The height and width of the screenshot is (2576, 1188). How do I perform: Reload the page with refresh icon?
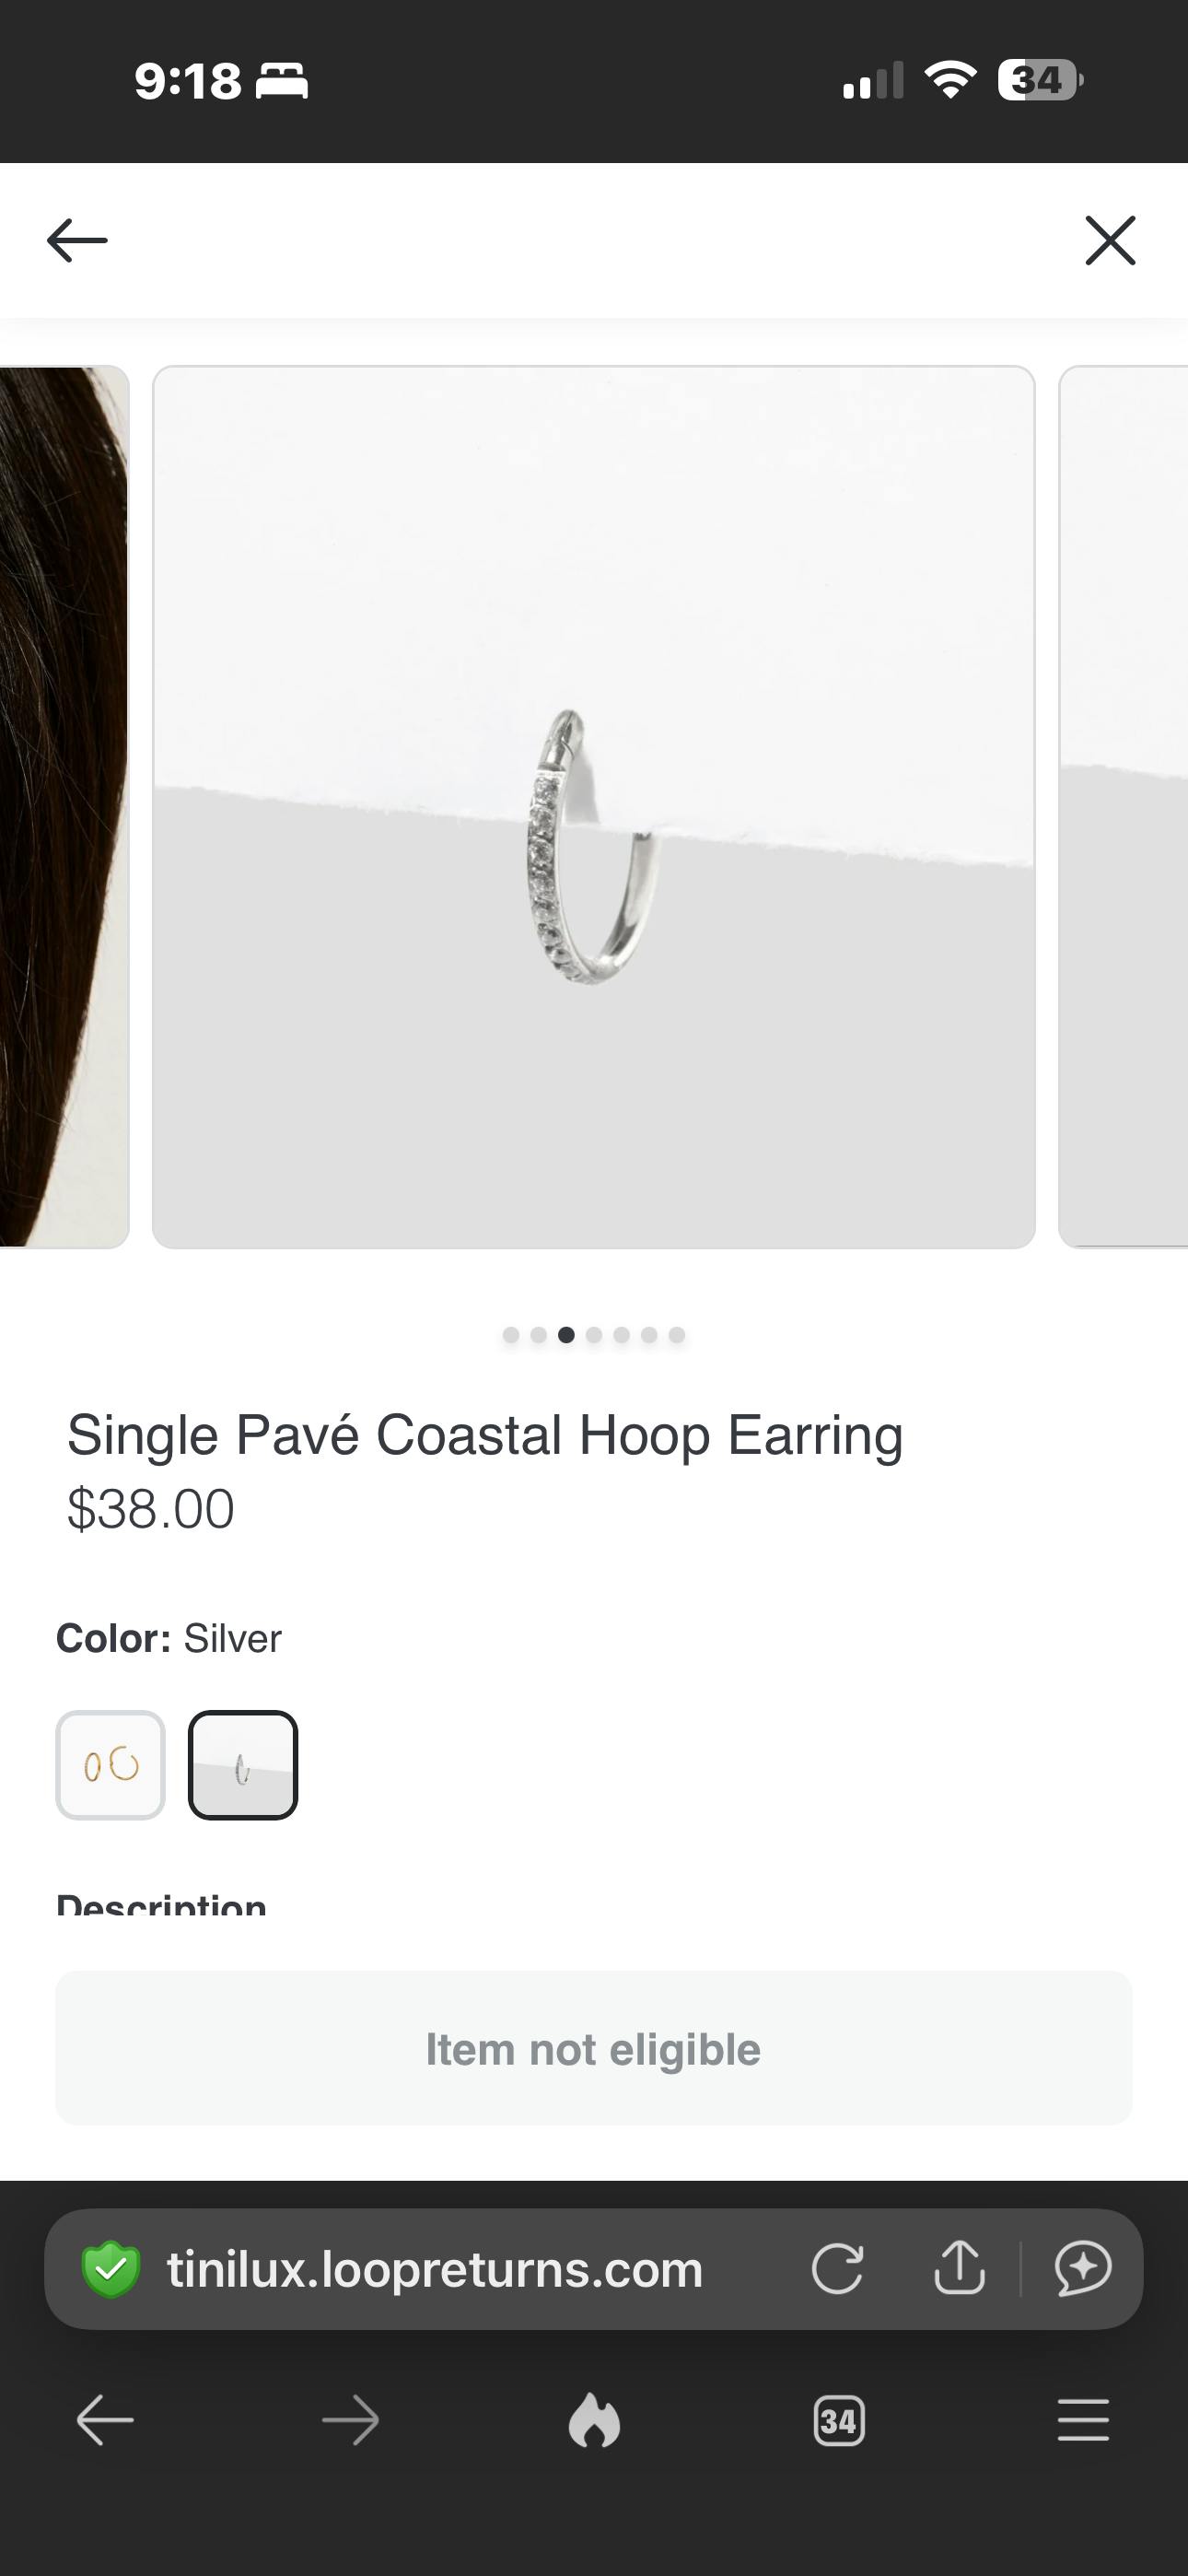click(837, 2268)
